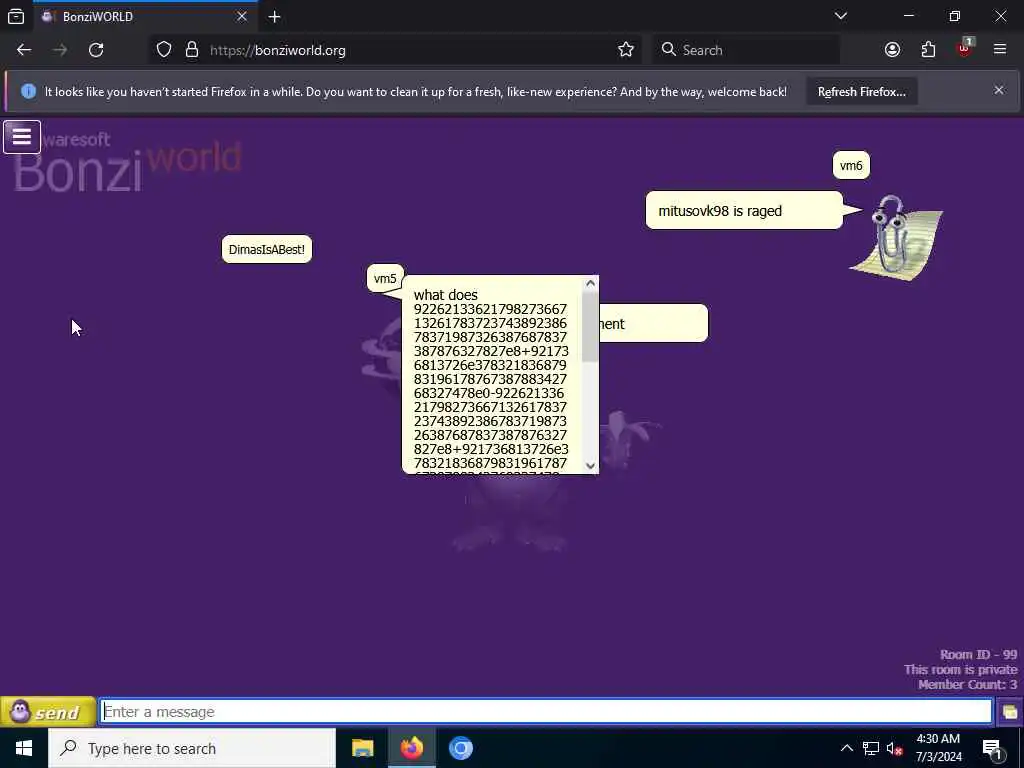Click the Member Count: 3 text
Image resolution: width=1024 pixels, height=768 pixels.
click(x=967, y=684)
